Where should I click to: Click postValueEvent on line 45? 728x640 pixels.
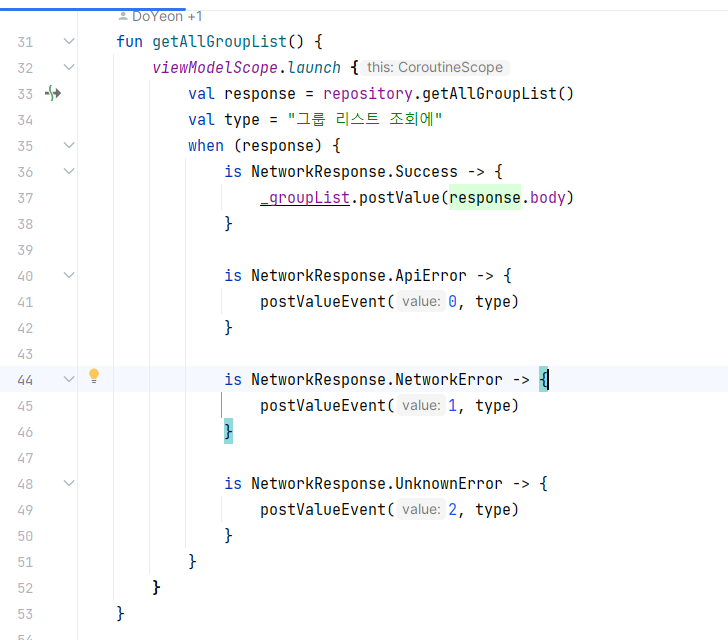point(323,406)
